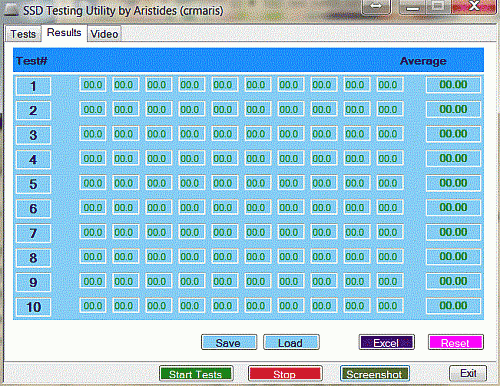This screenshot has height=386, width=500.
Task: Open the Video tab
Action: tap(104, 34)
